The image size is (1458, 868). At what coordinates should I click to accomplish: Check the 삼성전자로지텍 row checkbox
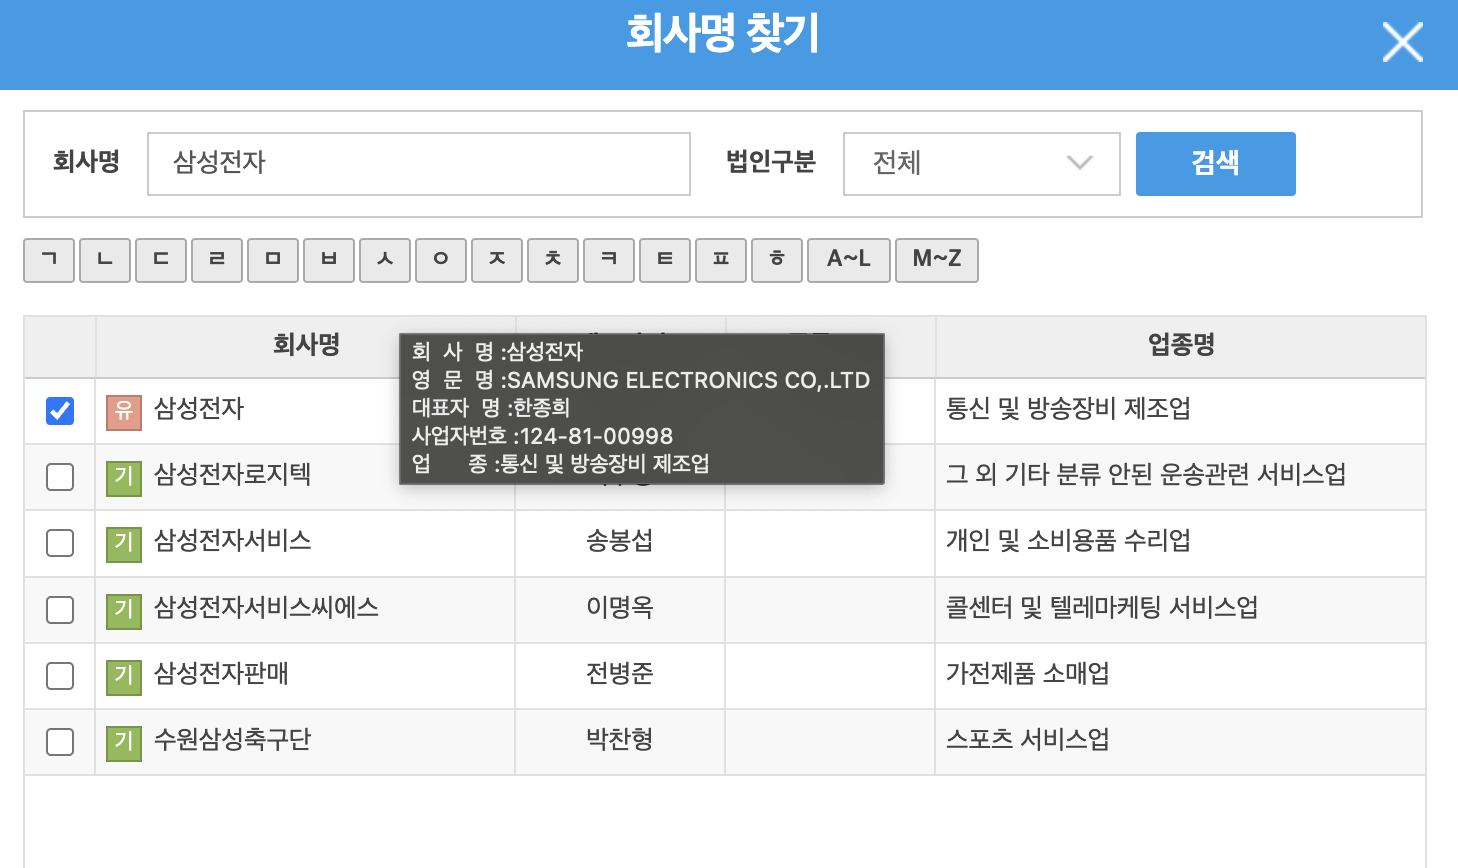point(60,477)
